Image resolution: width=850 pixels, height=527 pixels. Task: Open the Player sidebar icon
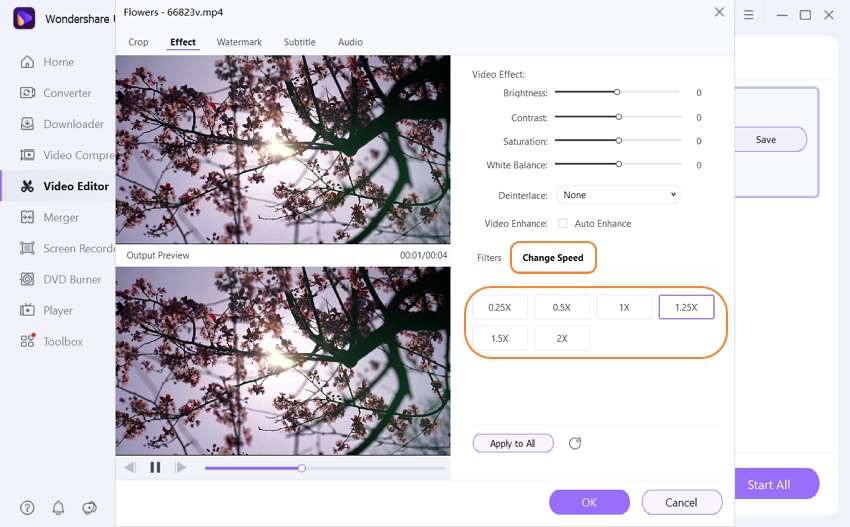point(27,310)
